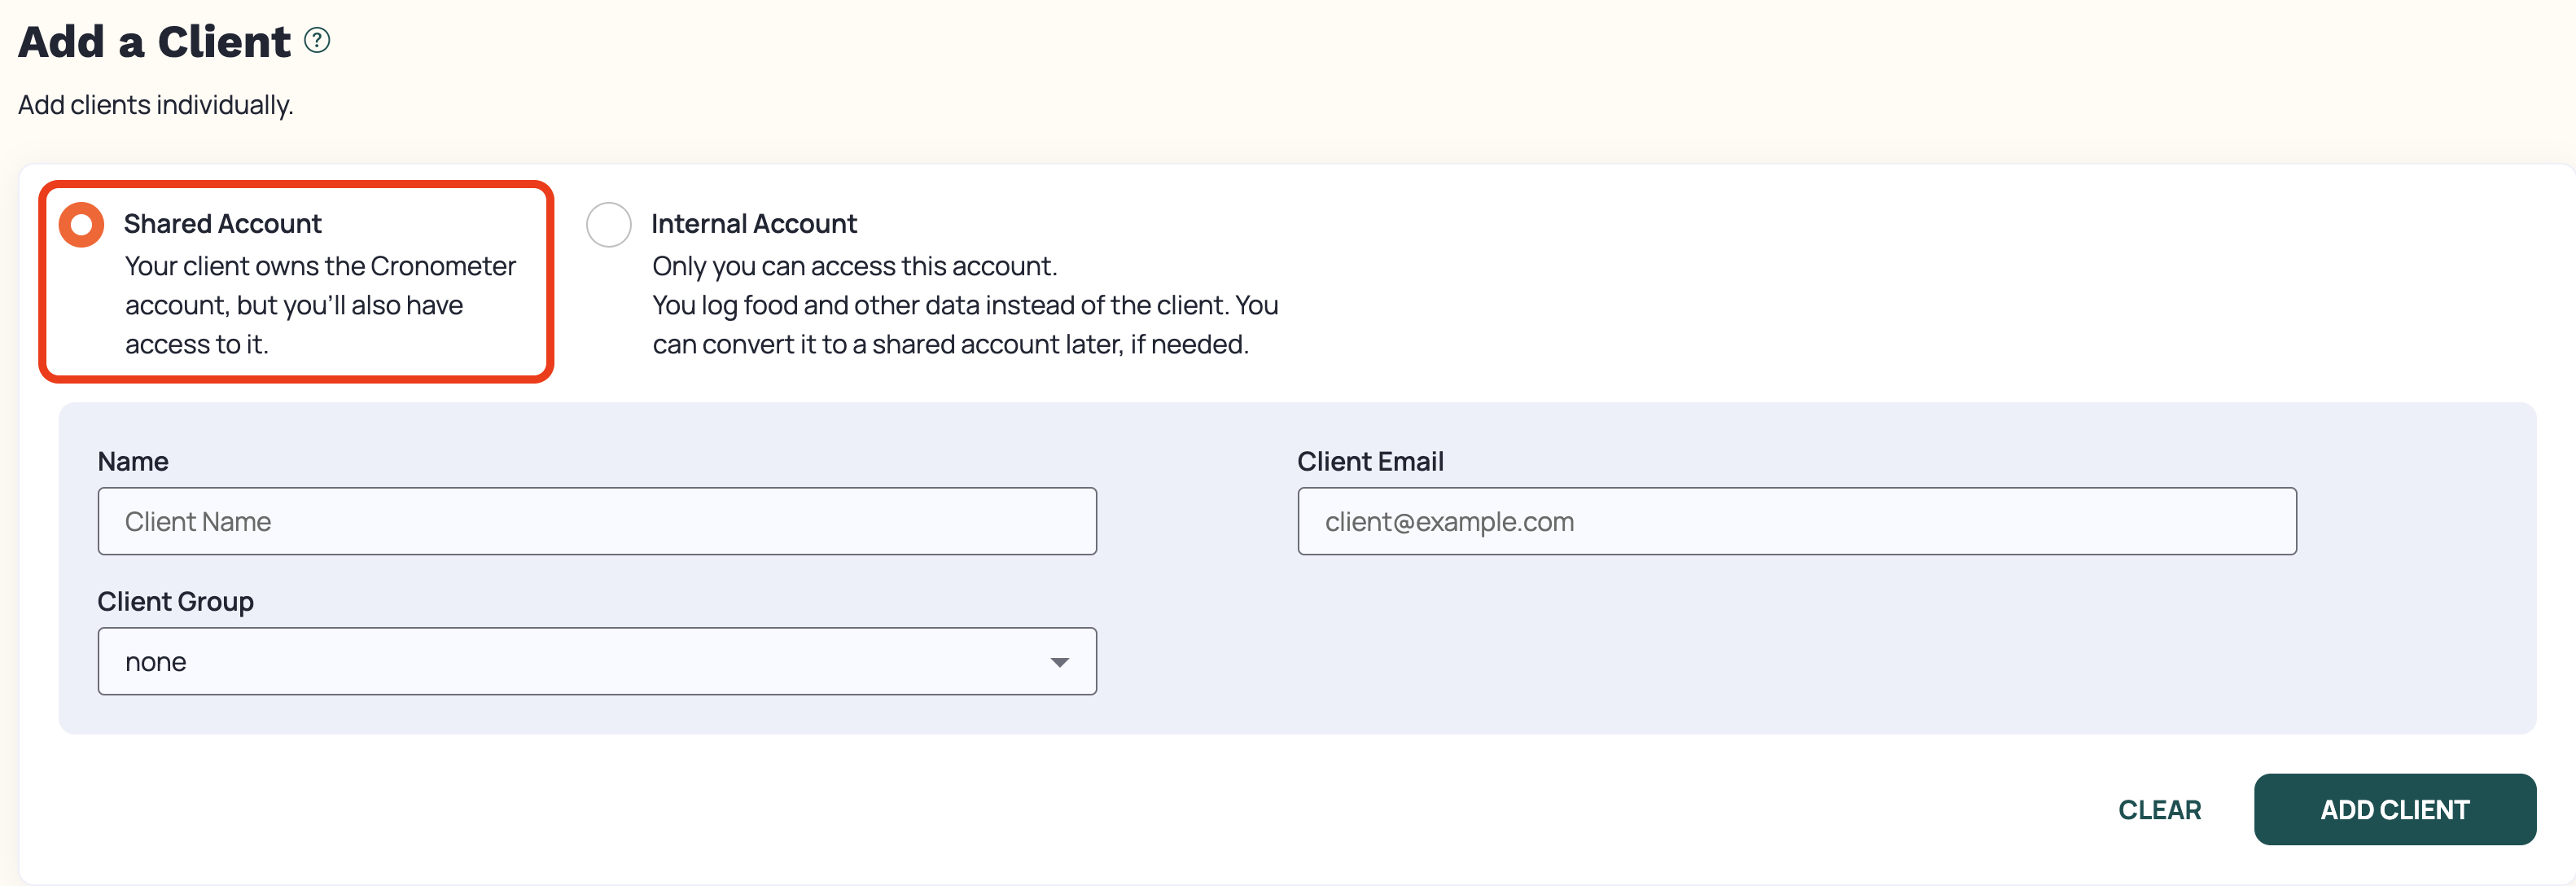Choose the Internal Account radio button
This screenshot has width=2576, height=886.
pos(609,224)
